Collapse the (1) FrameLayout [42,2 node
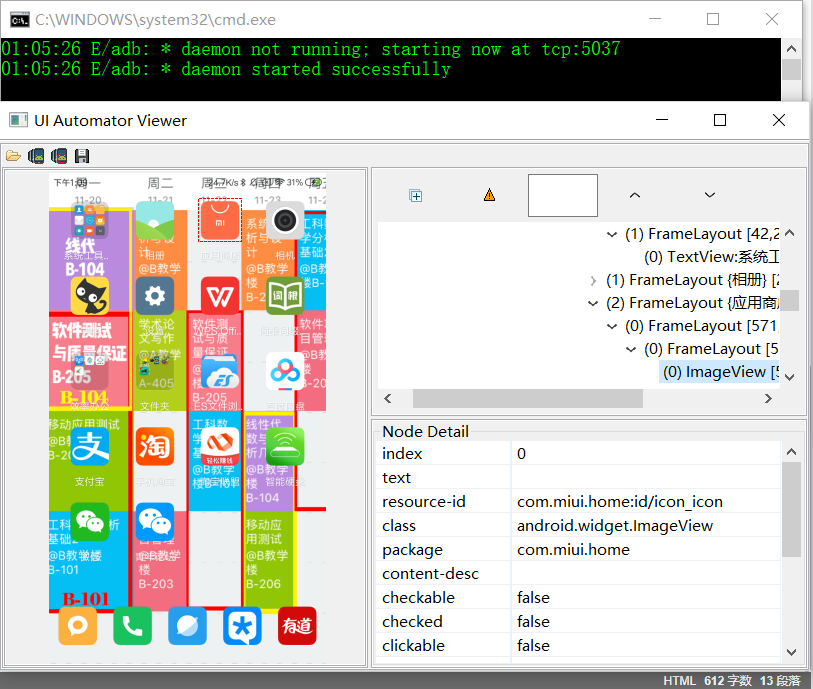Image resolution: width=813 pixels, height=689 pixels. pos(612,234)
